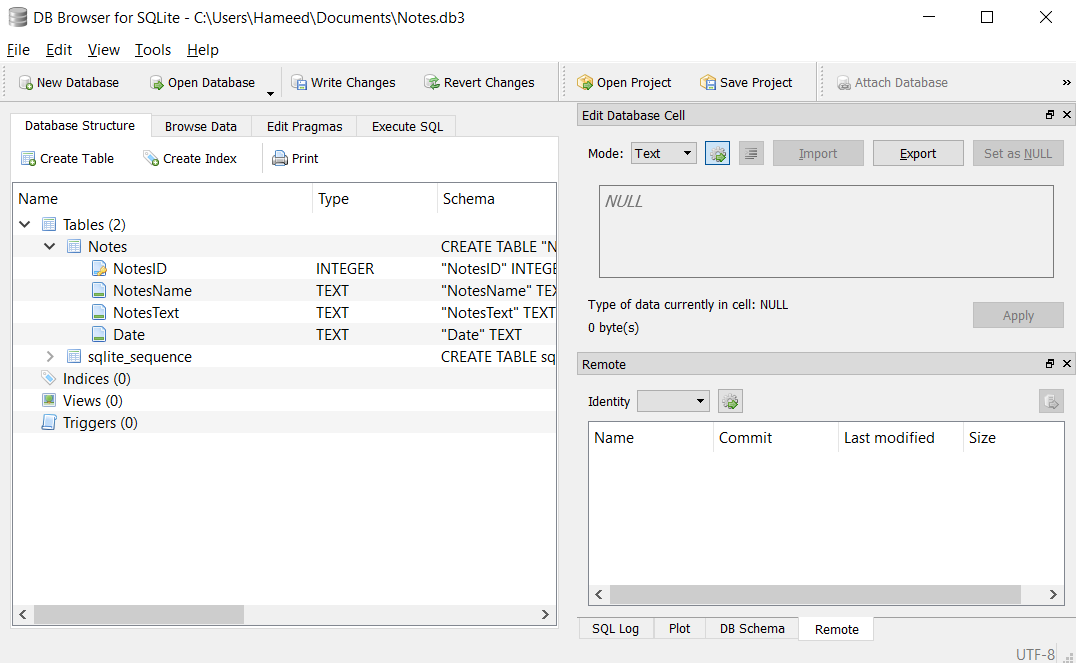1076x663 pixels.
Task: Switch to the SQL Log tab
Action: [x=615, y=629]
